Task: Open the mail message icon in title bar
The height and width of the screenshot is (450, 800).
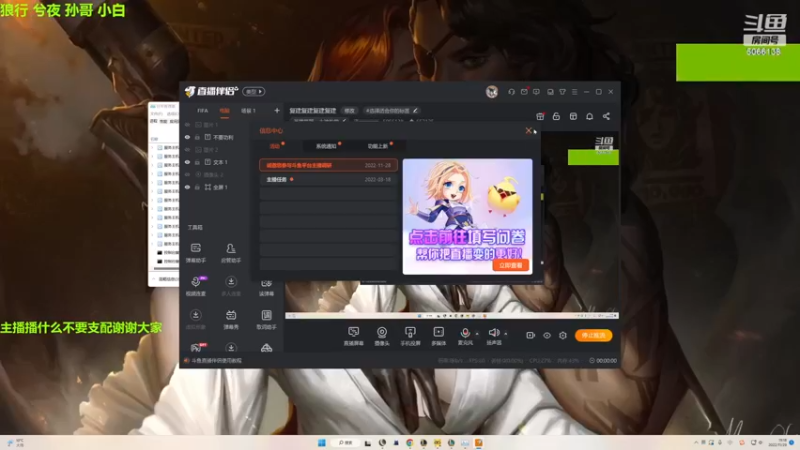Action: tap(524, 92)
